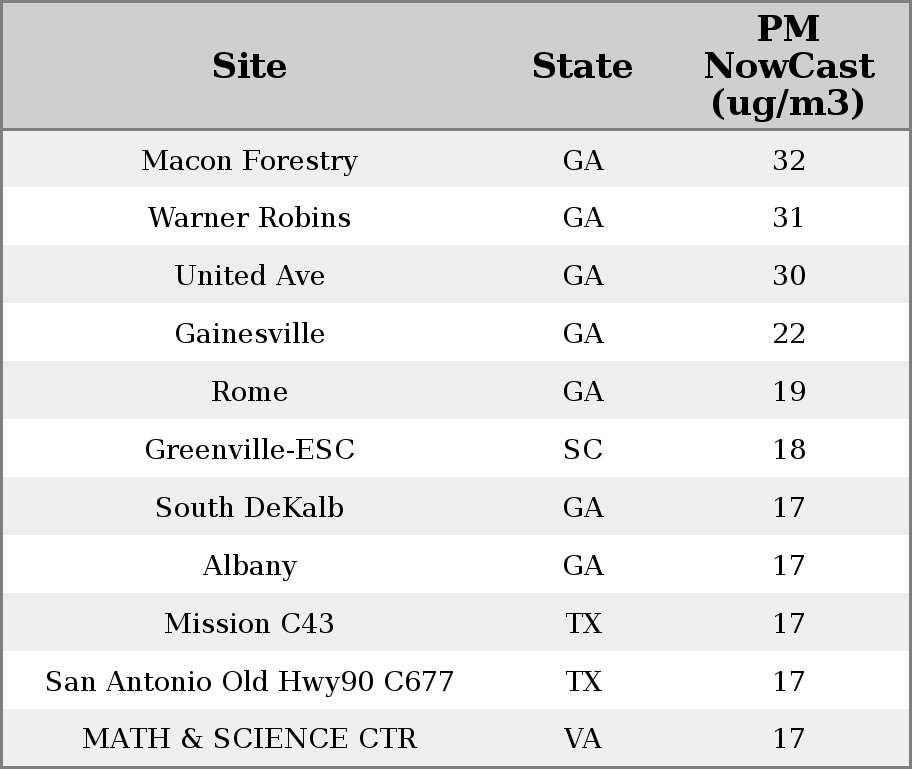Select the TX state cell for Mission C43
Screen dimensions: 912x769
[x=583, y=624]
